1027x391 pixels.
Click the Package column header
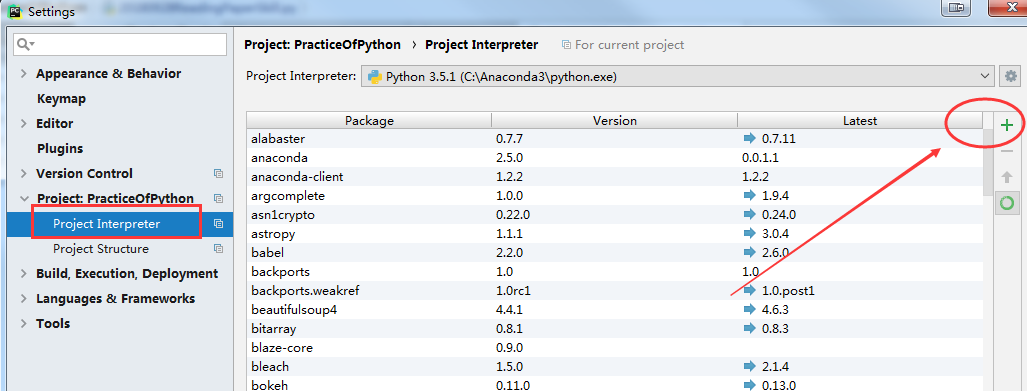pos(369,121)
